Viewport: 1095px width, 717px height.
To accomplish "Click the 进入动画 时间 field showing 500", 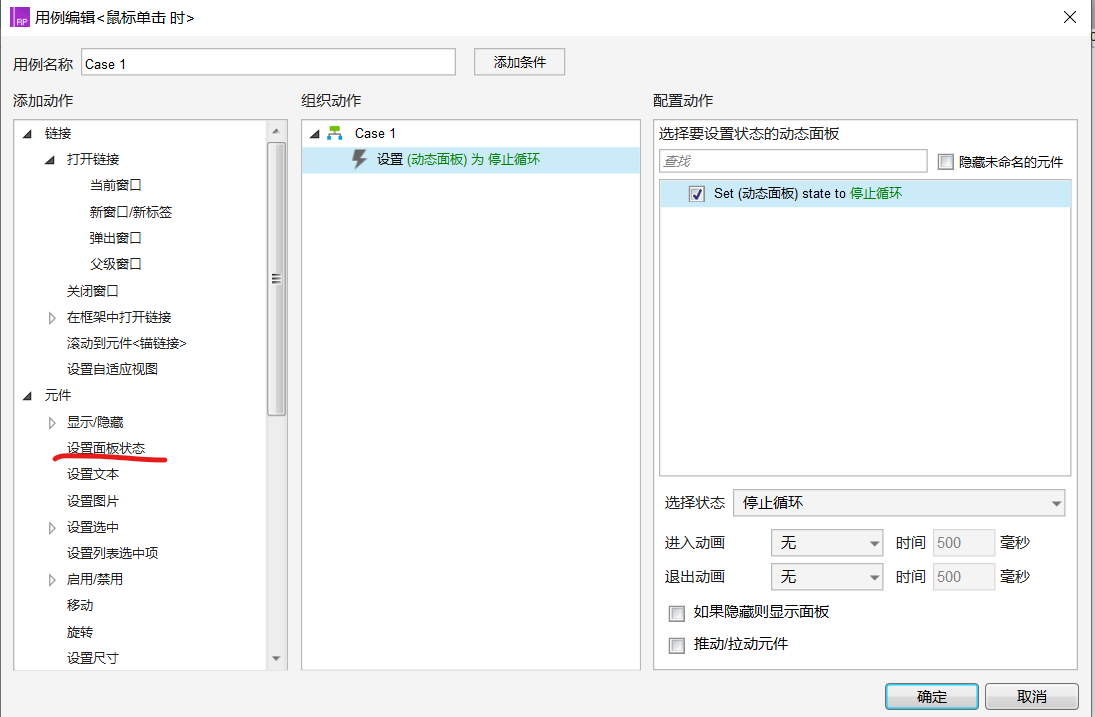I will (964, 543).
